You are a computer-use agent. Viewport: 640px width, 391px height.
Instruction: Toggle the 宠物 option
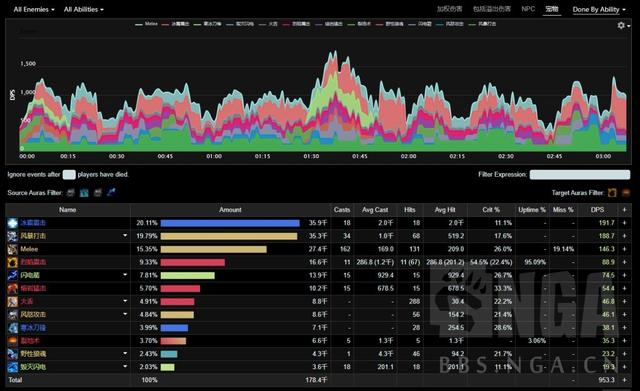tap(552, 9)
